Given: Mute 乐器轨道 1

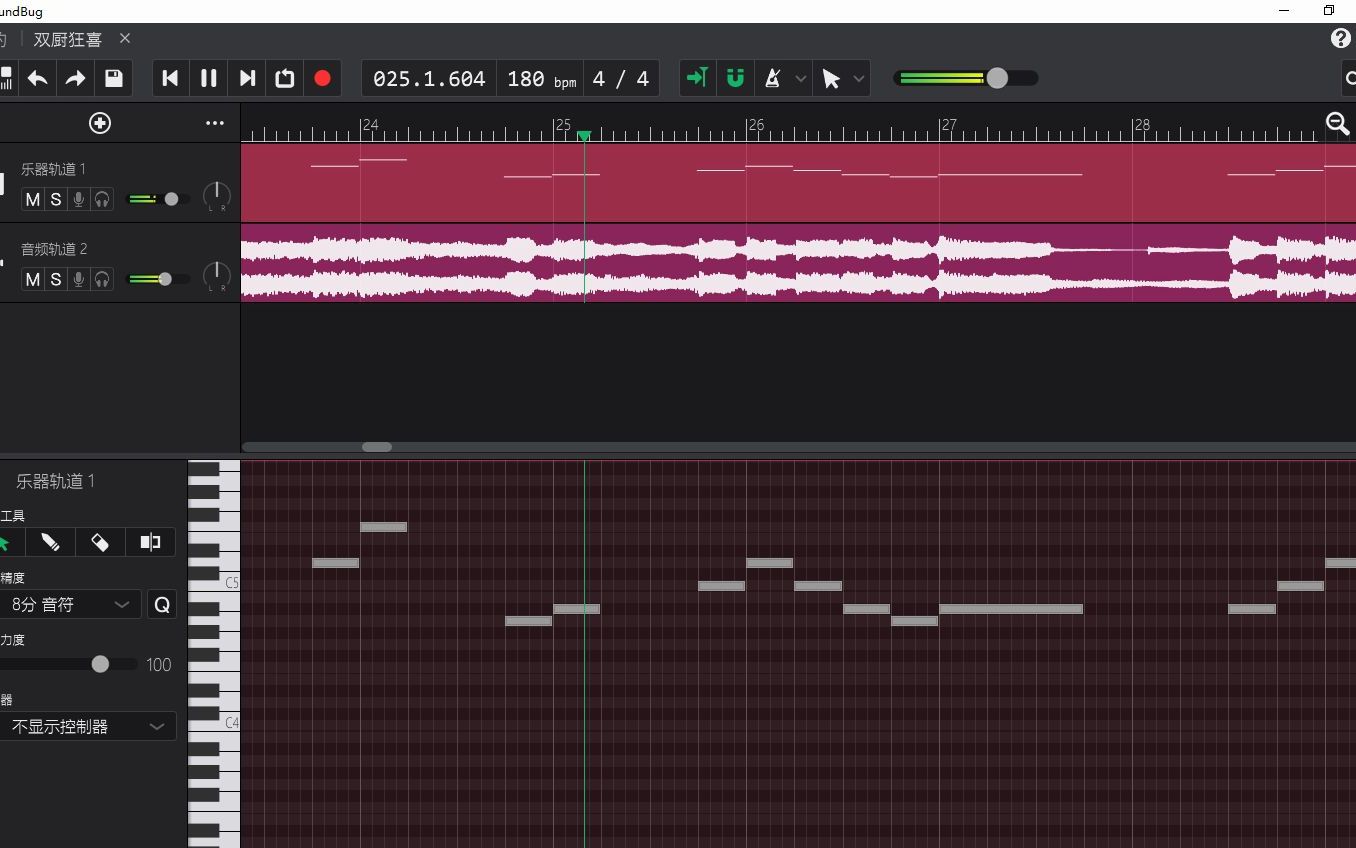Looking at the screenshot, I should pyautogui.click(x=33, y=199).
